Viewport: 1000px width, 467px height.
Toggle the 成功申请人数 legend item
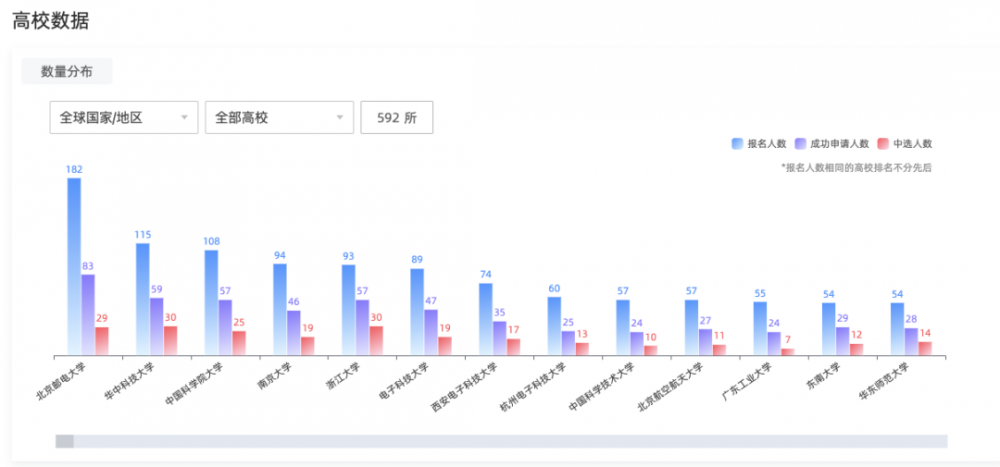832,144
